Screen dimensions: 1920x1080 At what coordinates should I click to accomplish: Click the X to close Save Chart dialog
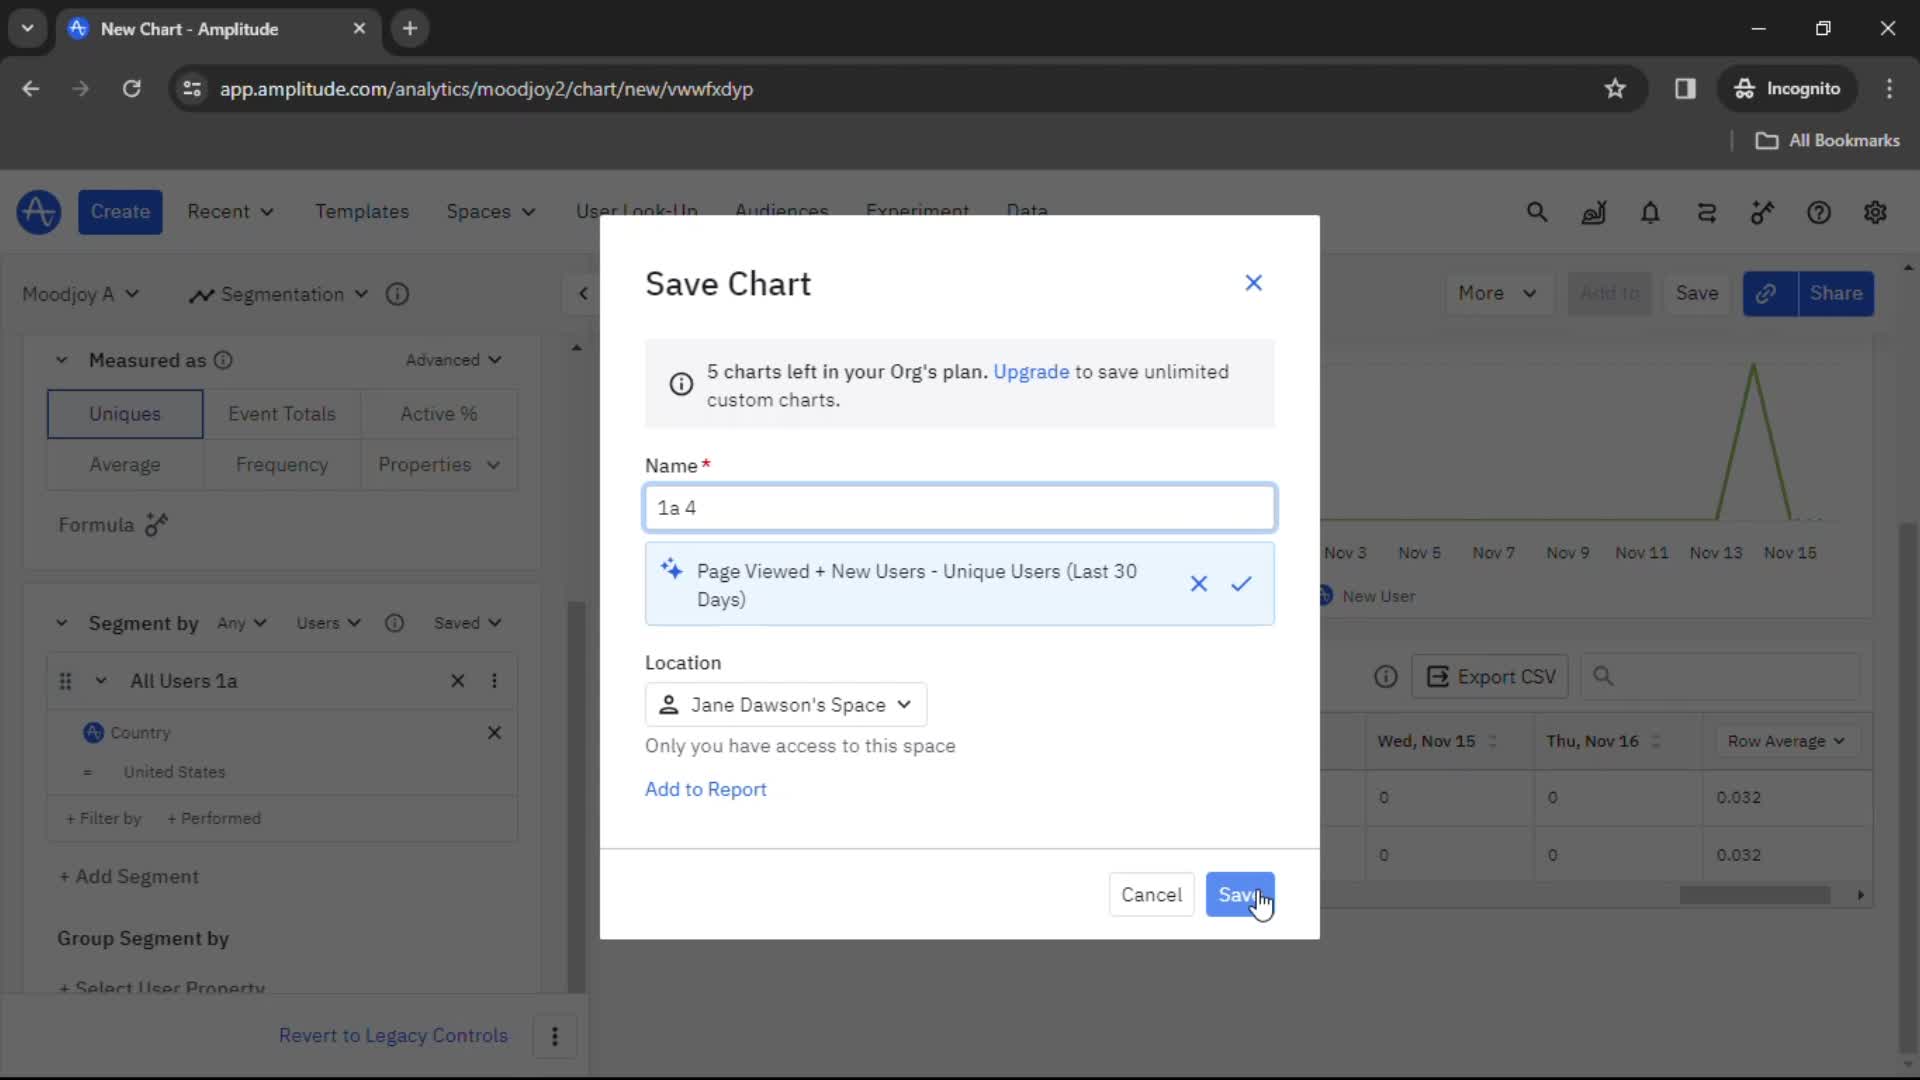[1254, 282]
